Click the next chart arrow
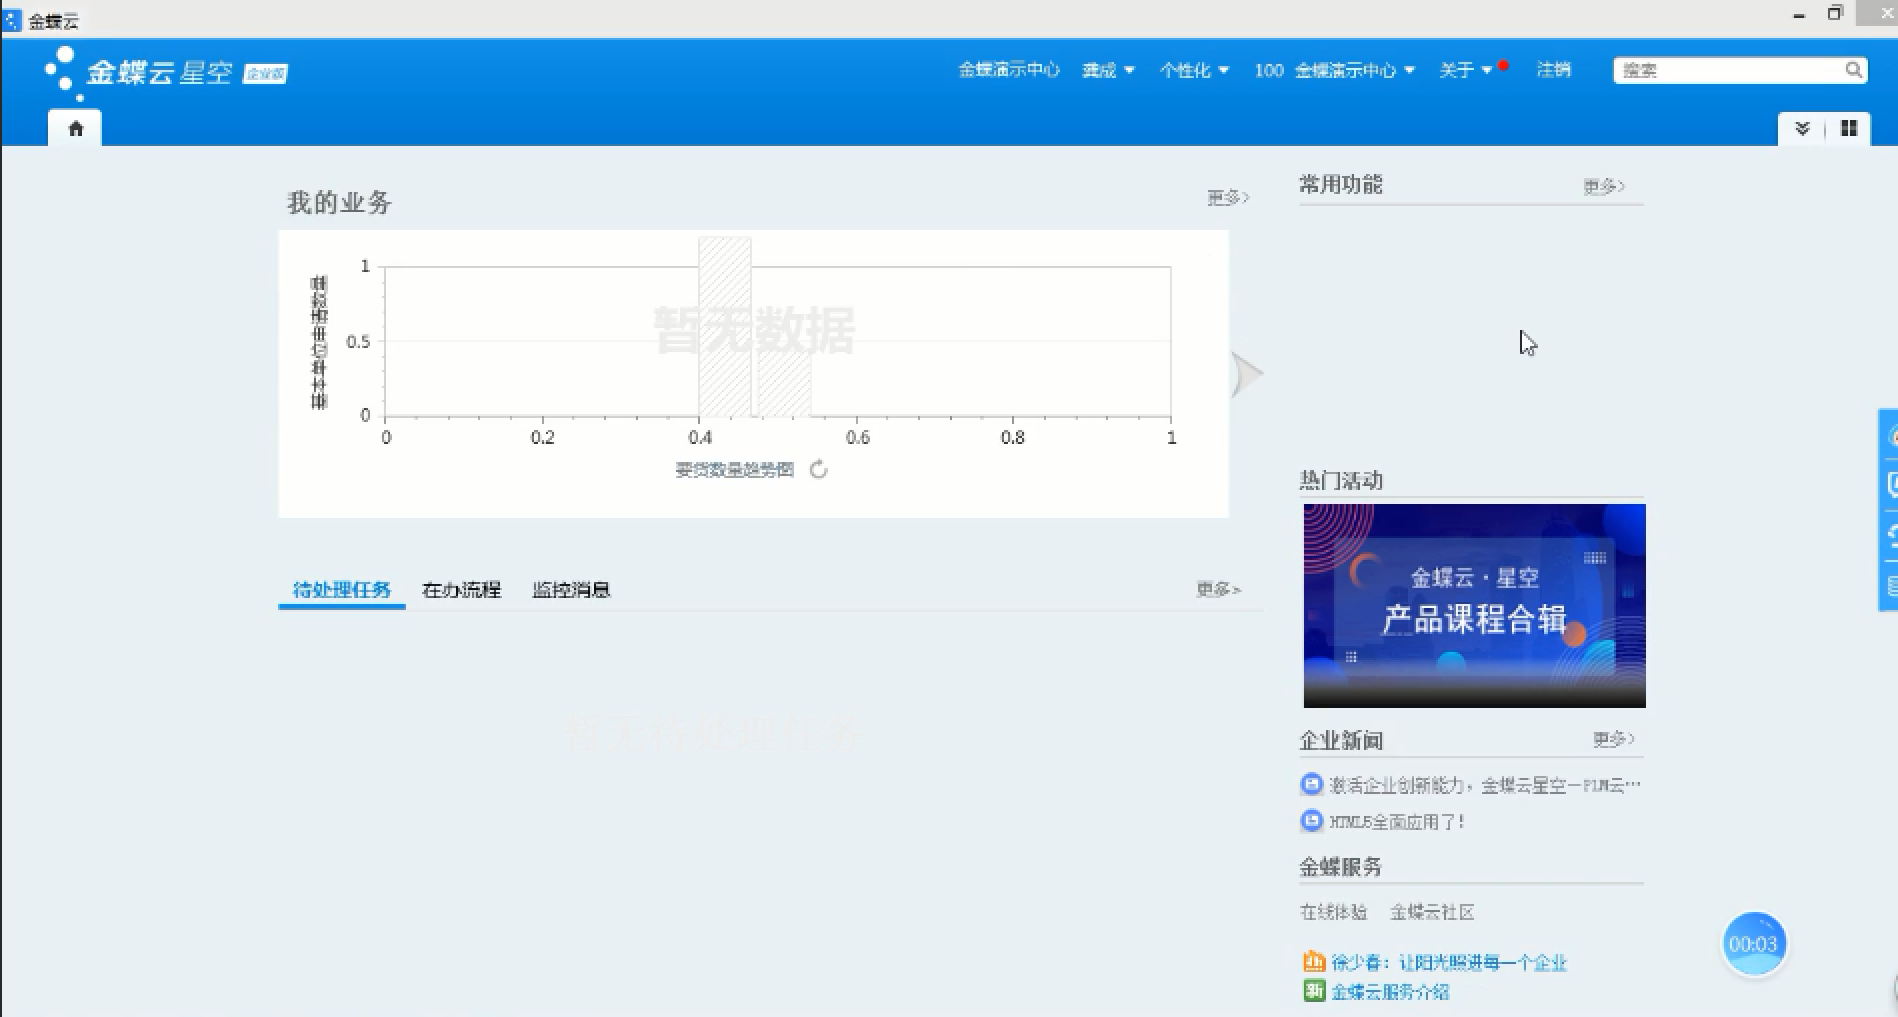This screenshot has height=1017, width=1898. tap(1246, 375)
